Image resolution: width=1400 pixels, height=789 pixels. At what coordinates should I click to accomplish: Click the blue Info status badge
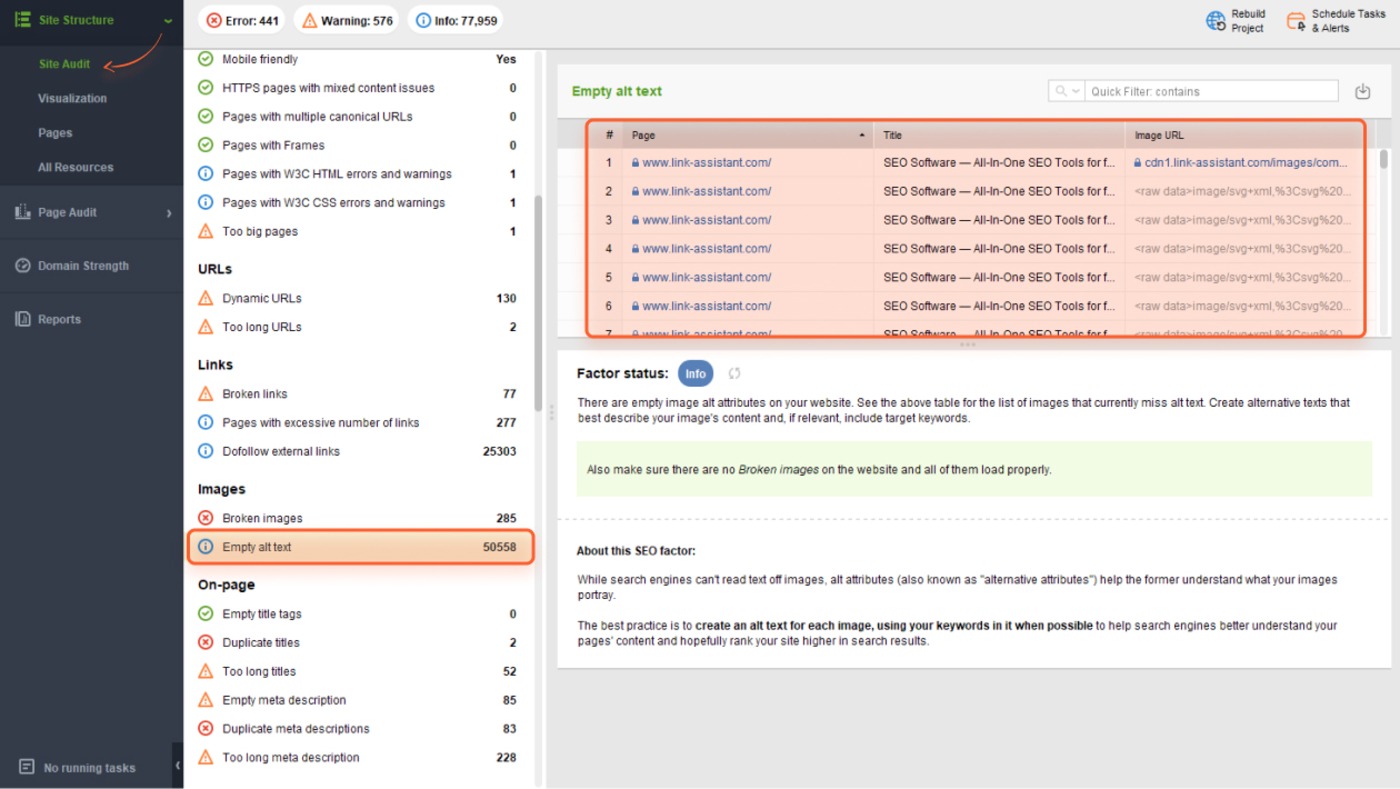[x=695, y=372]
